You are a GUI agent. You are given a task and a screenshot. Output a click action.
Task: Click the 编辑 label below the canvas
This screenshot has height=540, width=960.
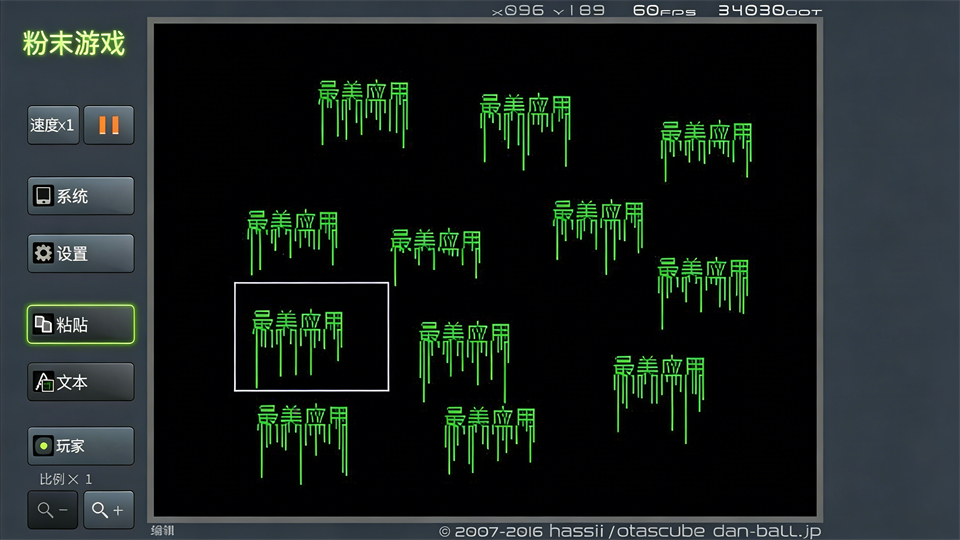coord(162,531)
